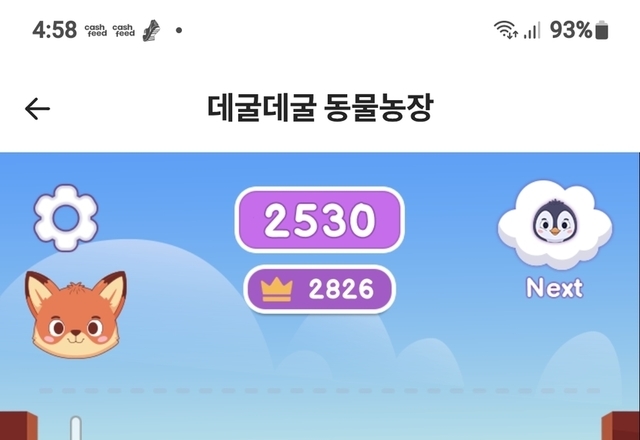Viewport: 640px width, 440px height.
Task: Tap the penguin in the Next cloud
Action: (555, 221)
